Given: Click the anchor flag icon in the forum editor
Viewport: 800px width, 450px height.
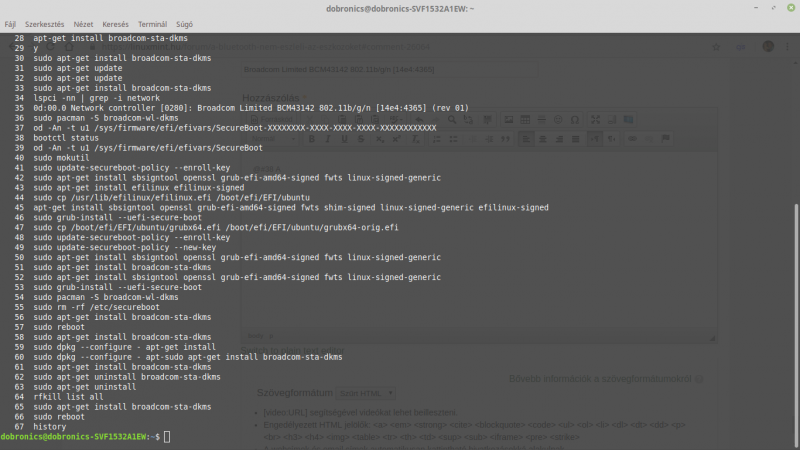Looking at the screenshot, I should (665, 139).
